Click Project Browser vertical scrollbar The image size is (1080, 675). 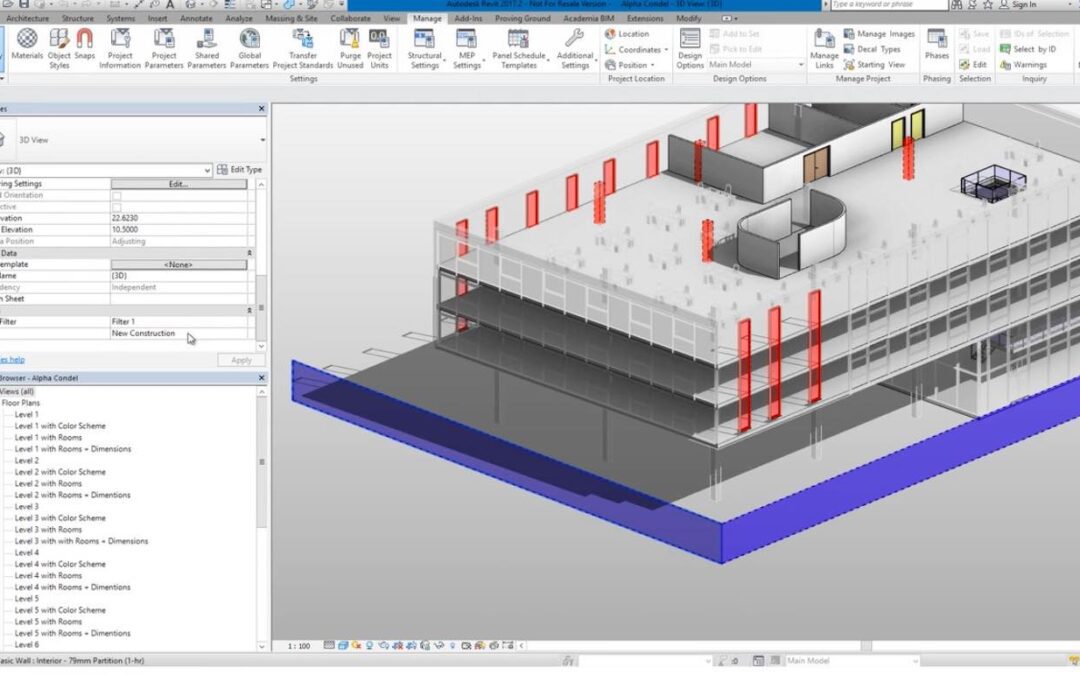pyautogui.click(x=261, y=461)
